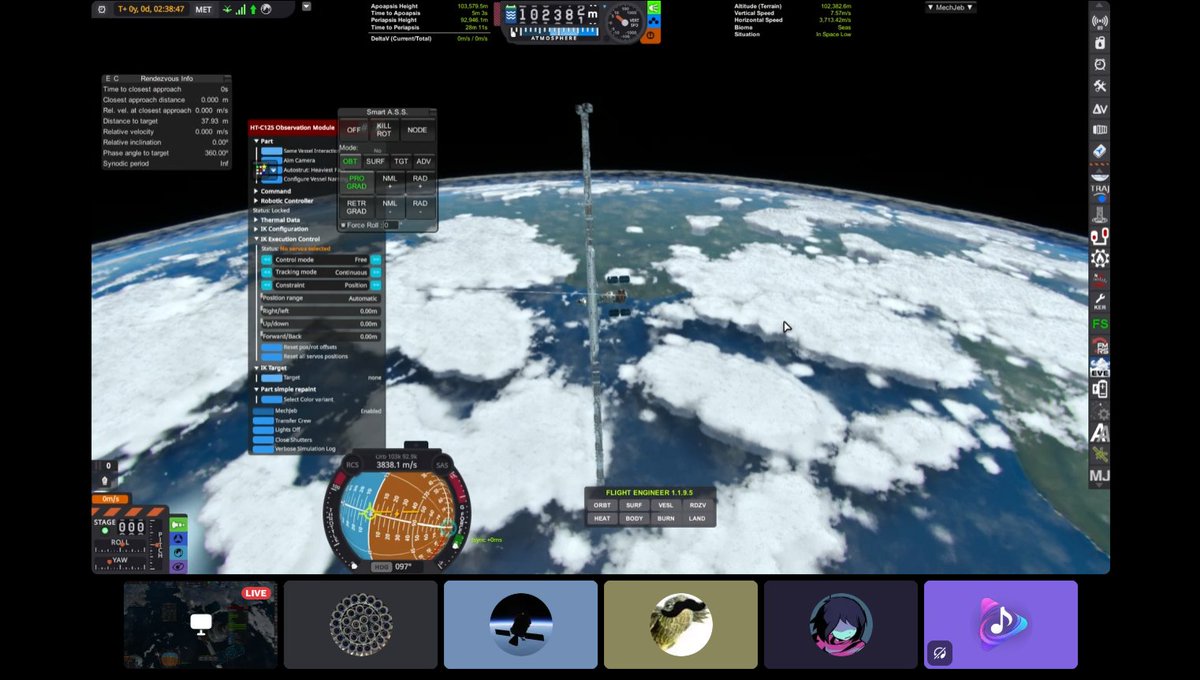This screenshot has height=680, width=1200.
Task: Click the blue maneuver mode icon
Action: click(178, 538)
